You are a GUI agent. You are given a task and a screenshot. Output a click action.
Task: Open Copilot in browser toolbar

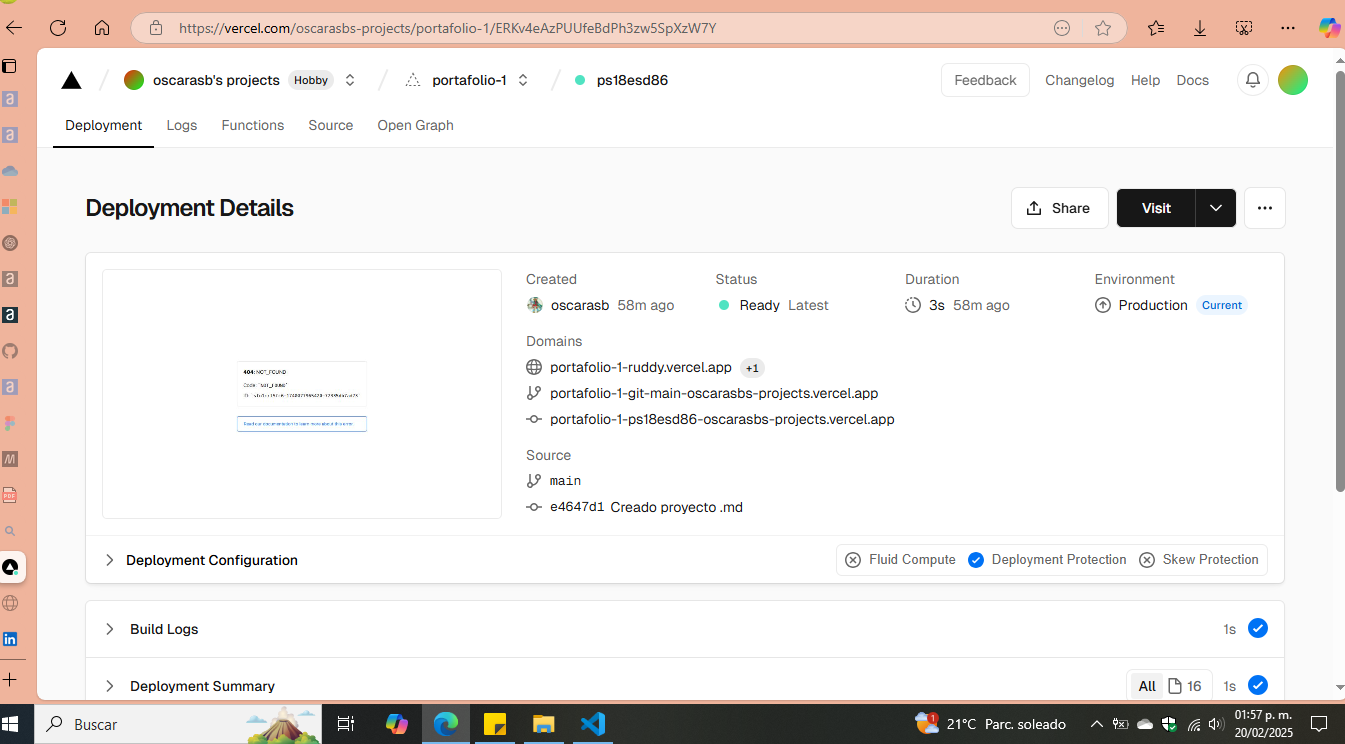[1329, 28]
